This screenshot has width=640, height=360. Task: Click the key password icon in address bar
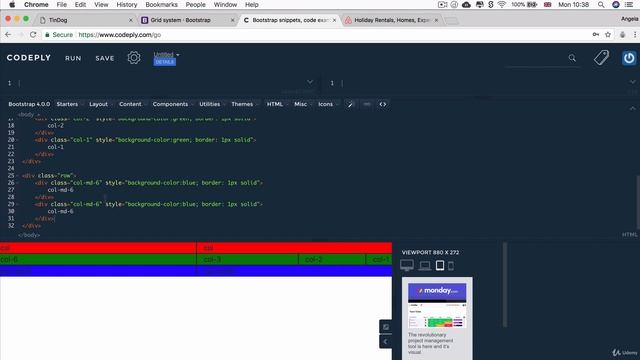point(596,35)
